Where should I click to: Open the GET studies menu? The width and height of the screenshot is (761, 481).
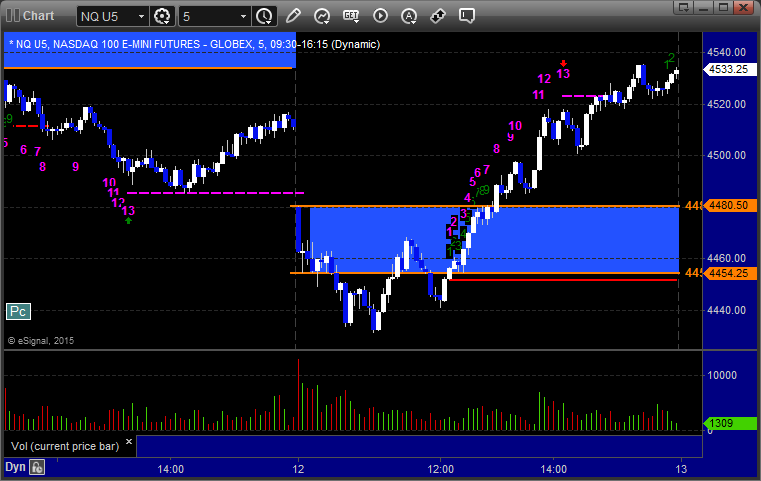click(351, 16)
